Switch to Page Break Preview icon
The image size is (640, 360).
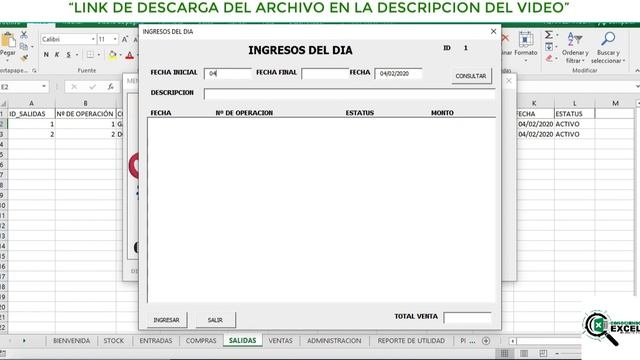543,353
